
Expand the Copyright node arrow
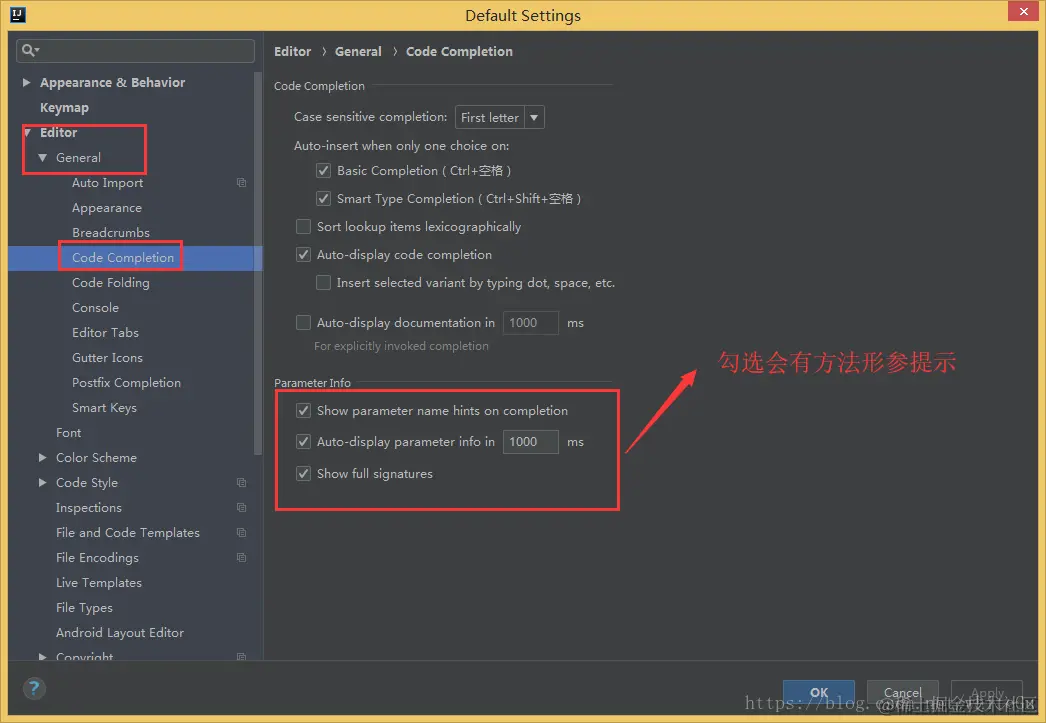coord(43,656)
